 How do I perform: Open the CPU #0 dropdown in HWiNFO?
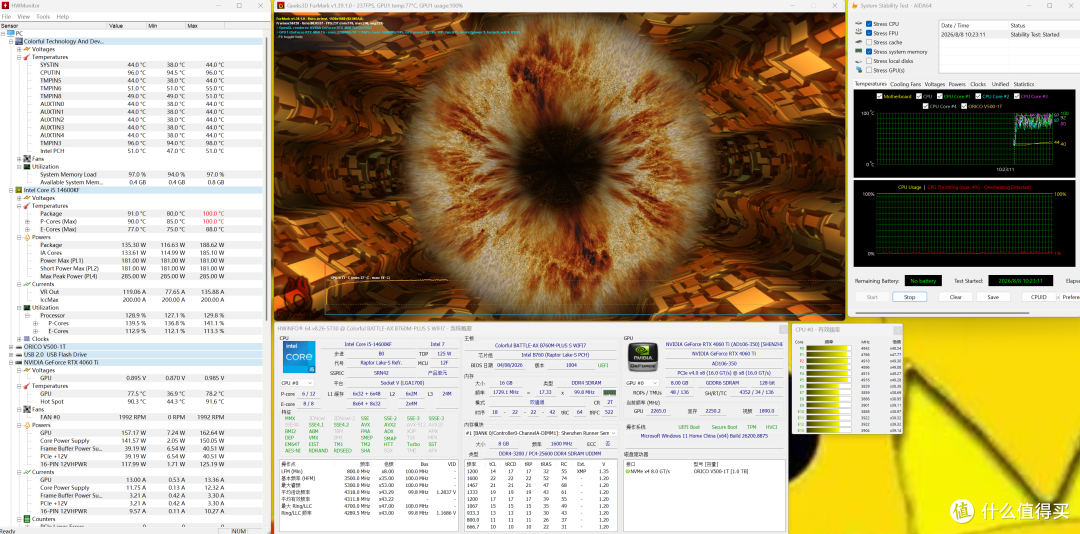[298, 383]
